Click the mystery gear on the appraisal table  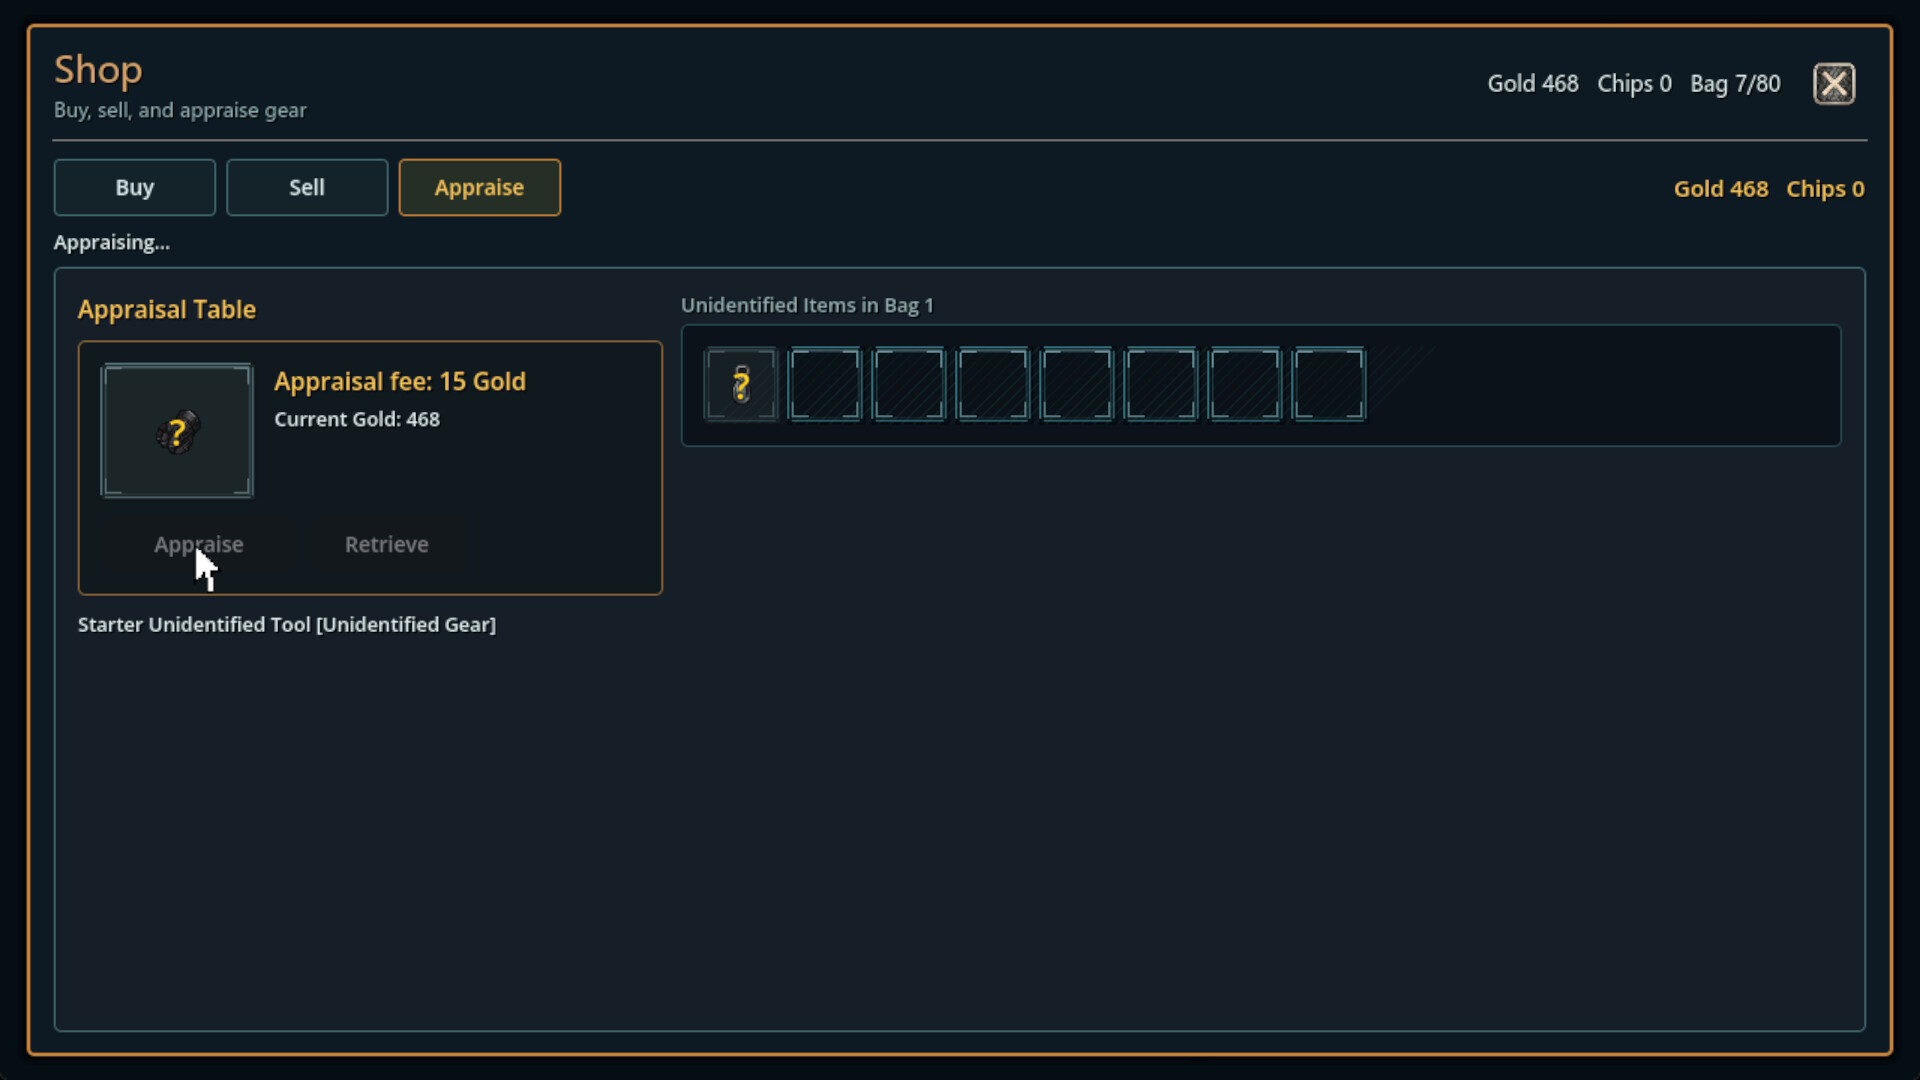point(177,430)
